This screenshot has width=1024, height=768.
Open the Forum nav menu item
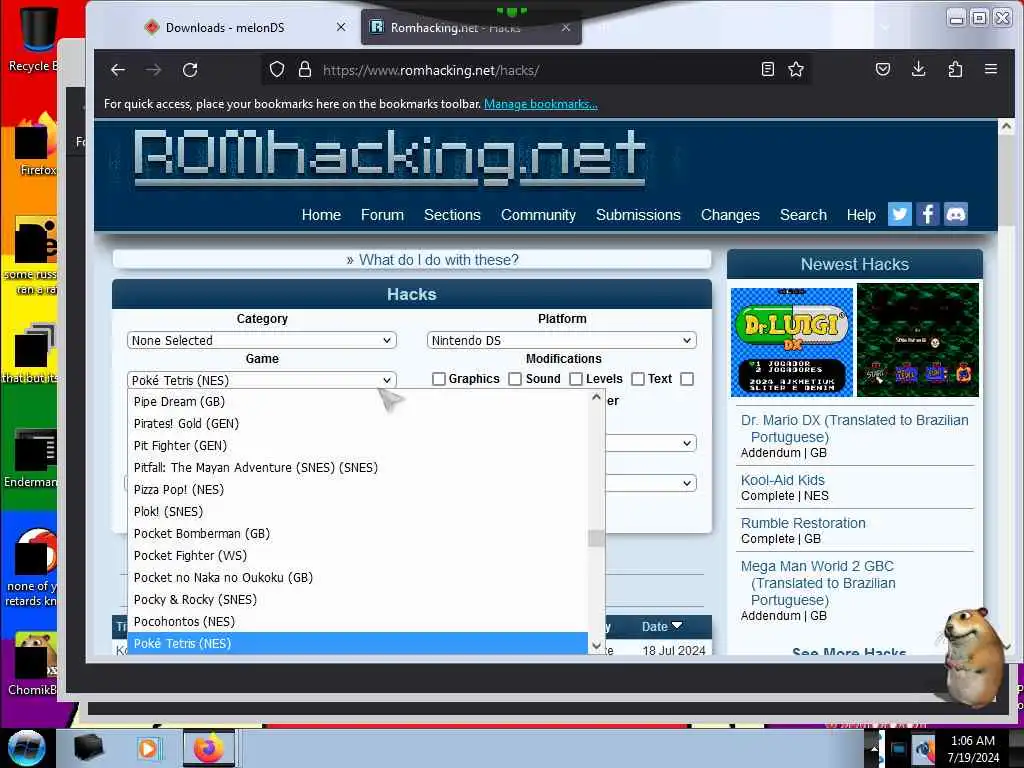click(382, 215)
